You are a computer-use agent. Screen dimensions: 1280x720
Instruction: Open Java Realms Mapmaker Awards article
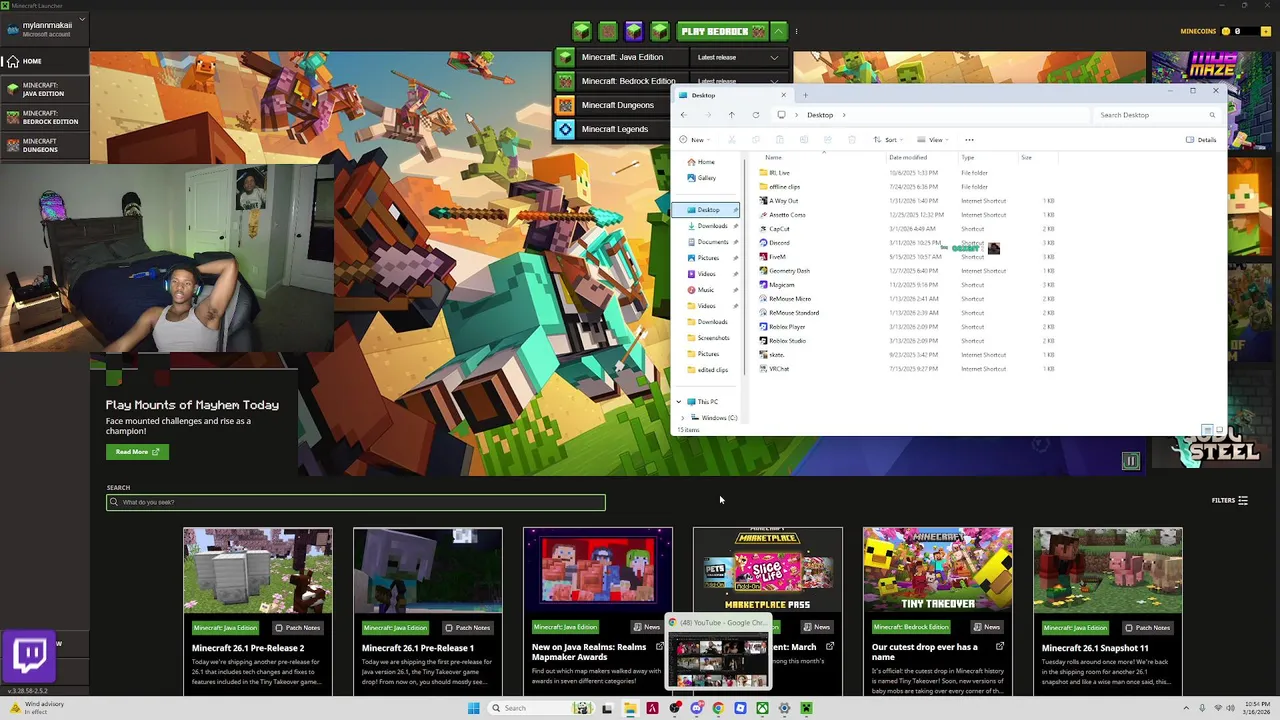coord(598,612)
